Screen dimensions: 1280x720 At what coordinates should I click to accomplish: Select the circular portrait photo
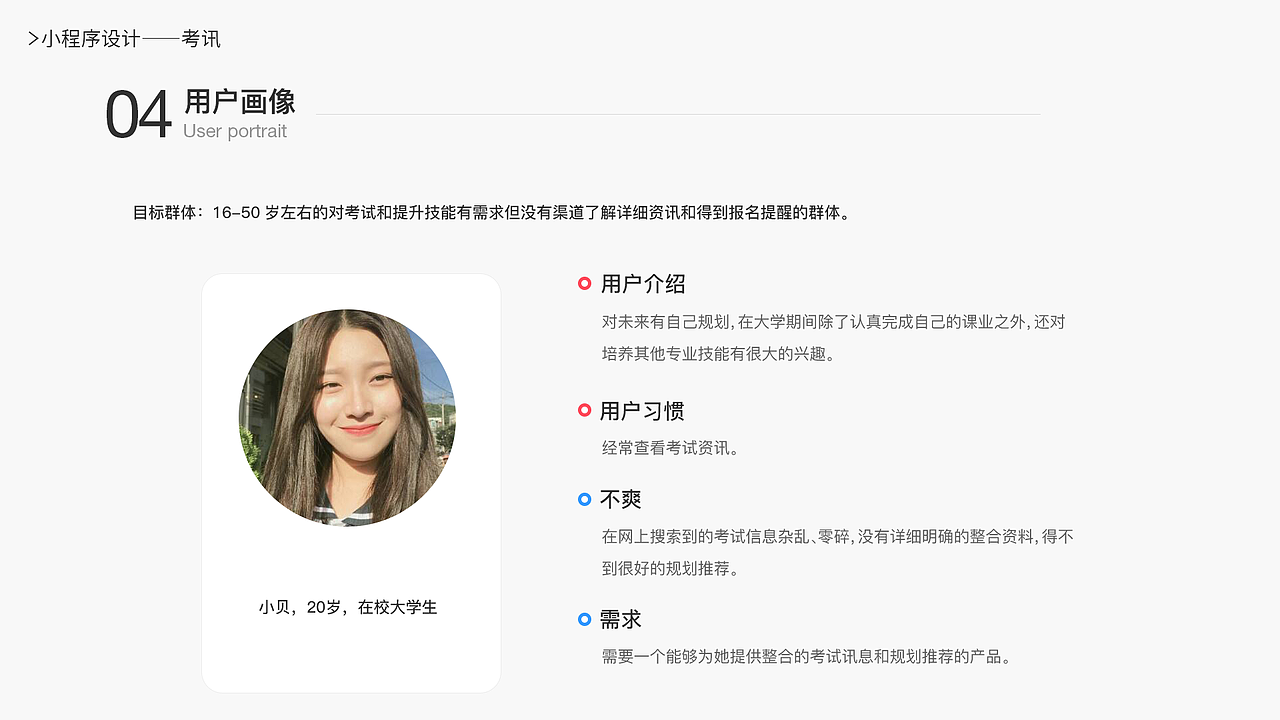[347, 418]
